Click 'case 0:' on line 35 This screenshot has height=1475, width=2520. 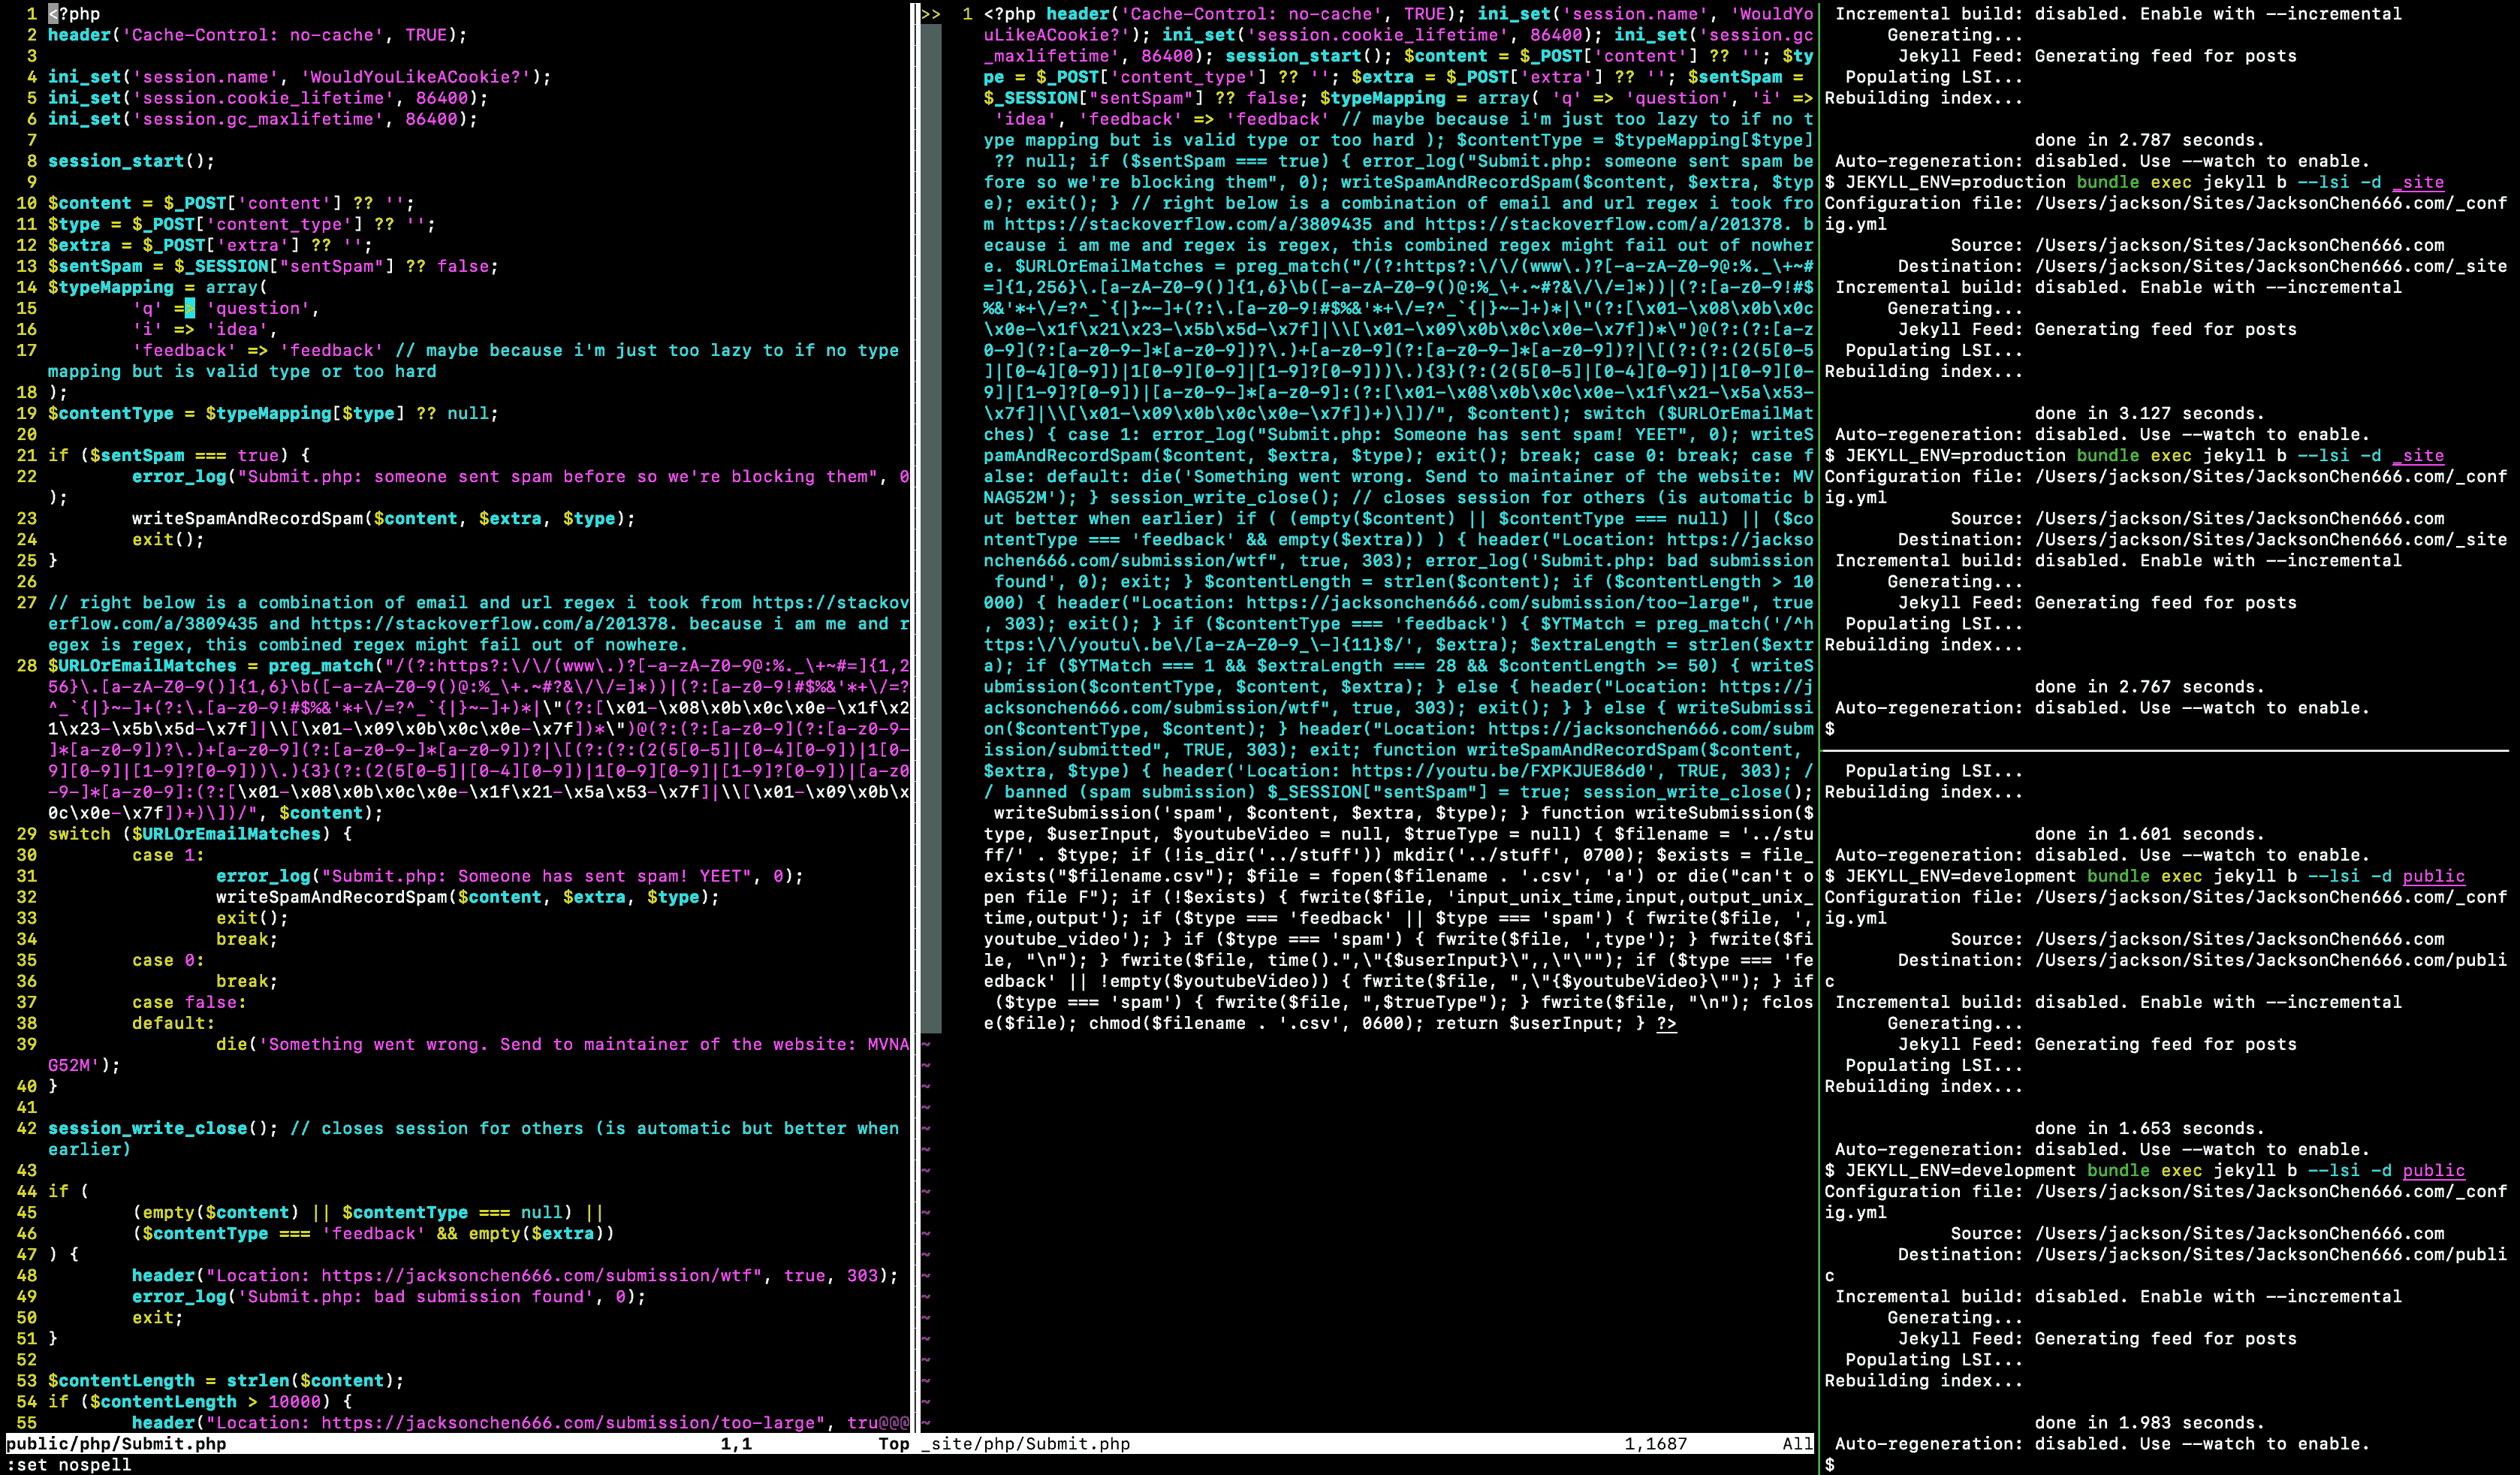pyautogui.click(x=168, y=960)
